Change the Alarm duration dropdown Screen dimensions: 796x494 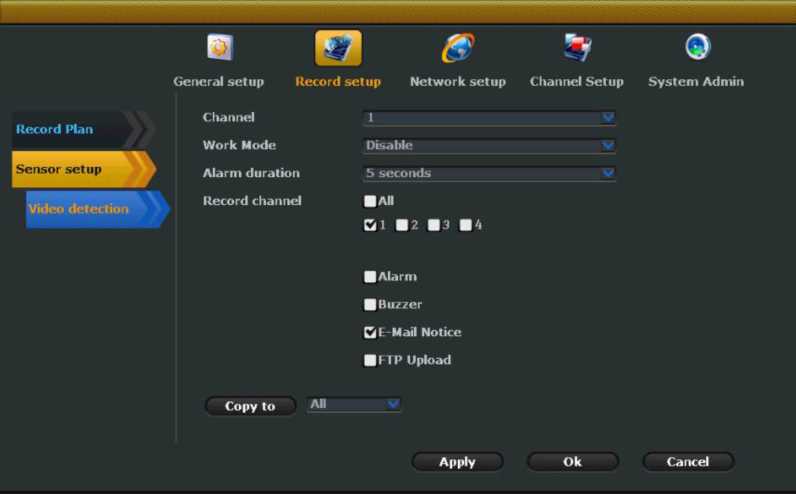coord(489,173)
